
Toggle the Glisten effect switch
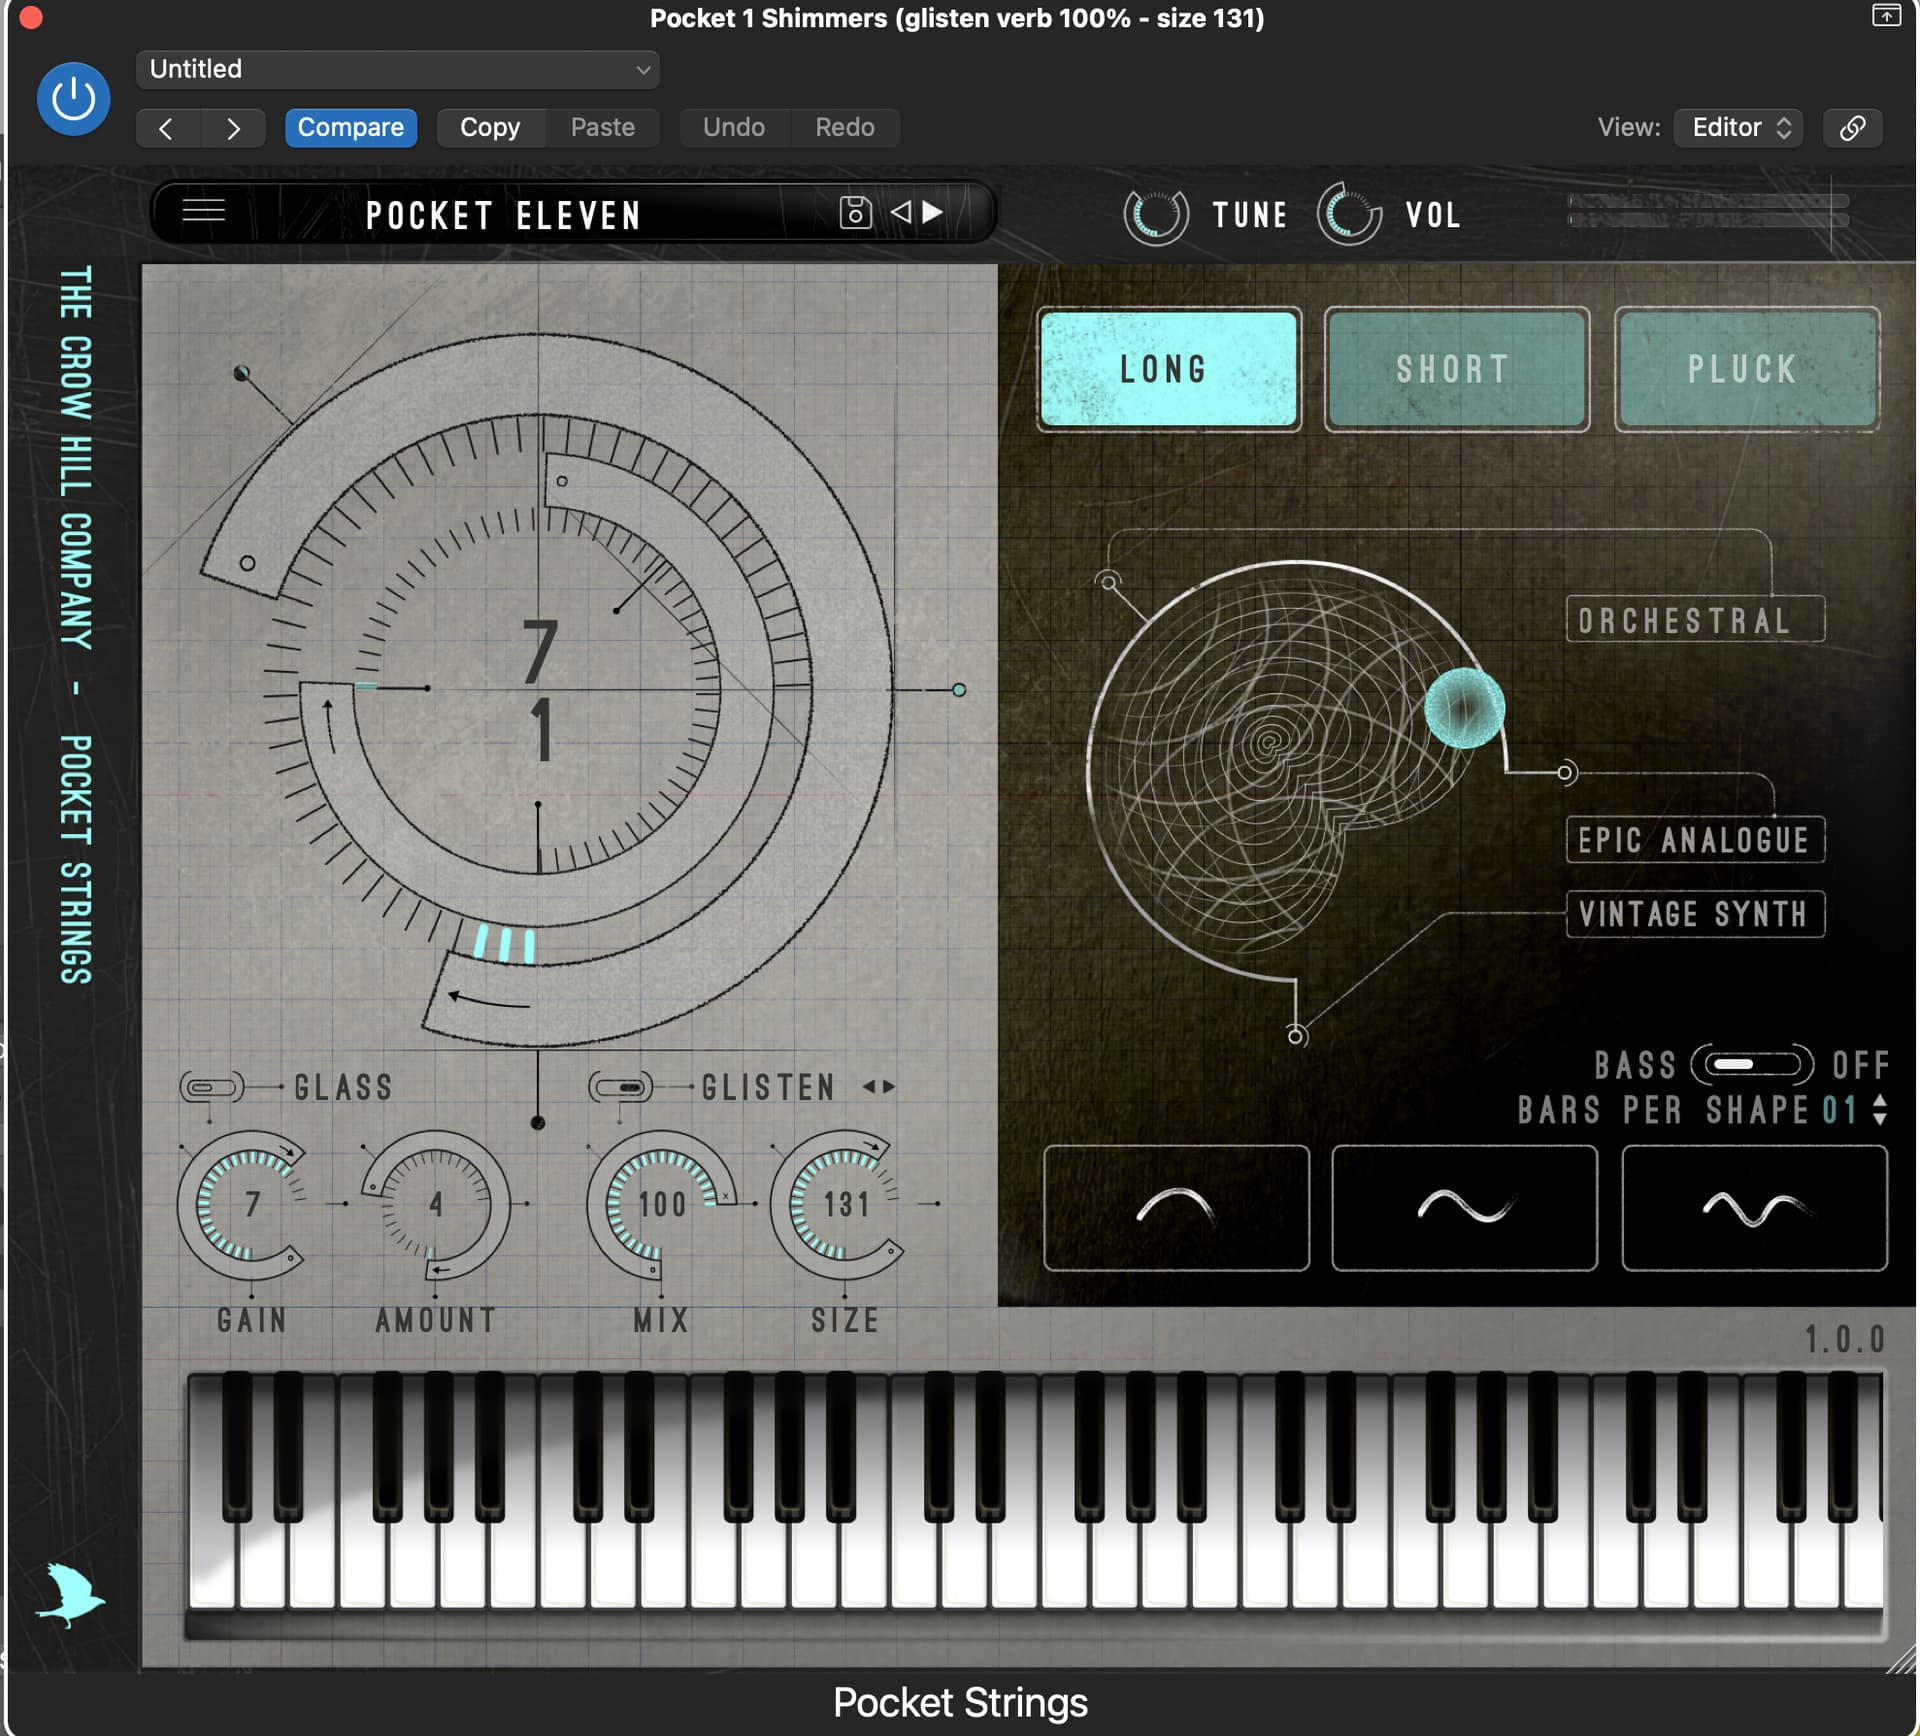(x=621, y=1086)
